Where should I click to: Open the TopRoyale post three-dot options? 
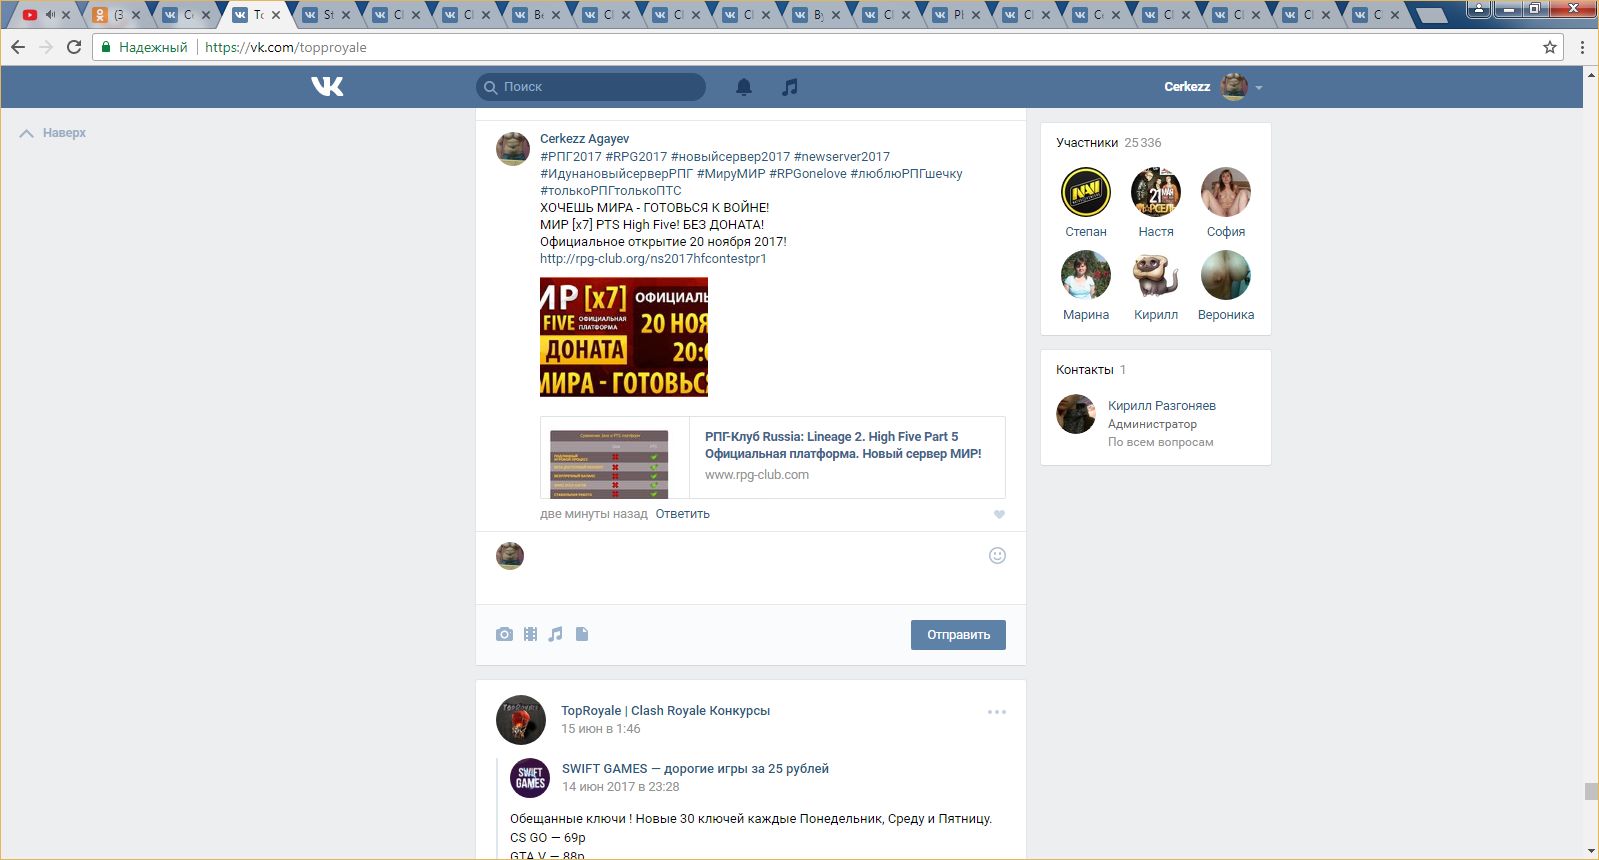997,712
